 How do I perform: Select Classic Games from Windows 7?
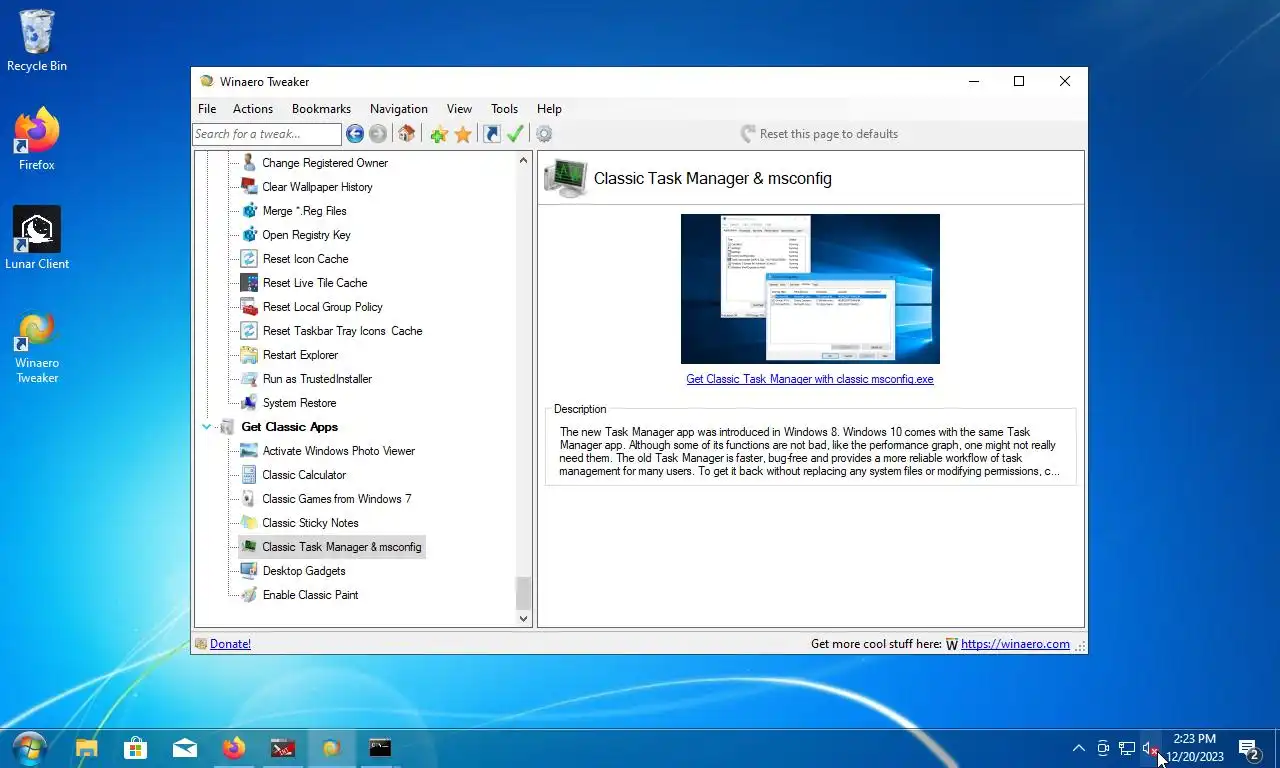tap(337, 499)
